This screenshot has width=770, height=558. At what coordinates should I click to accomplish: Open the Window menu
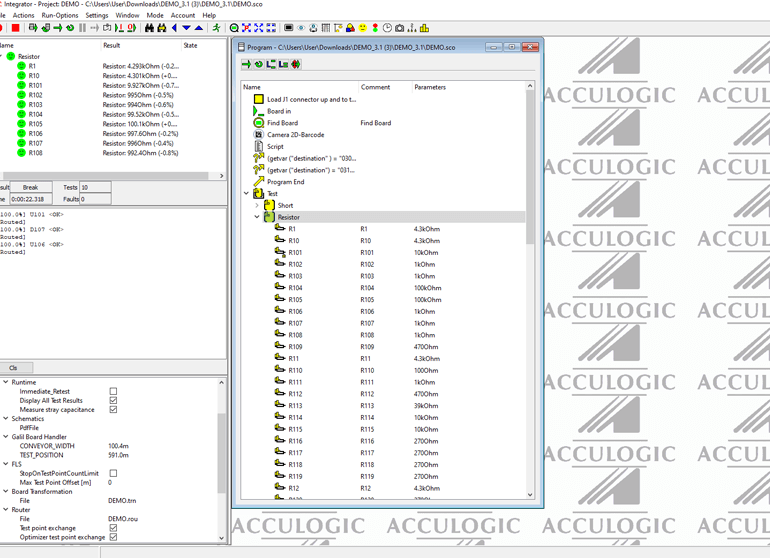[x=127, y=15]
